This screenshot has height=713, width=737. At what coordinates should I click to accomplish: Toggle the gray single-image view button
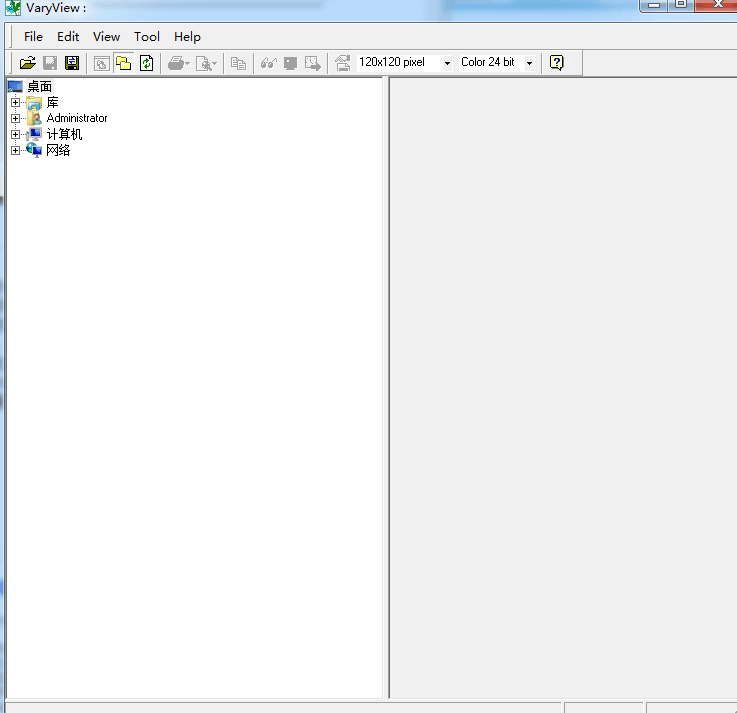[x=102, y=63]
